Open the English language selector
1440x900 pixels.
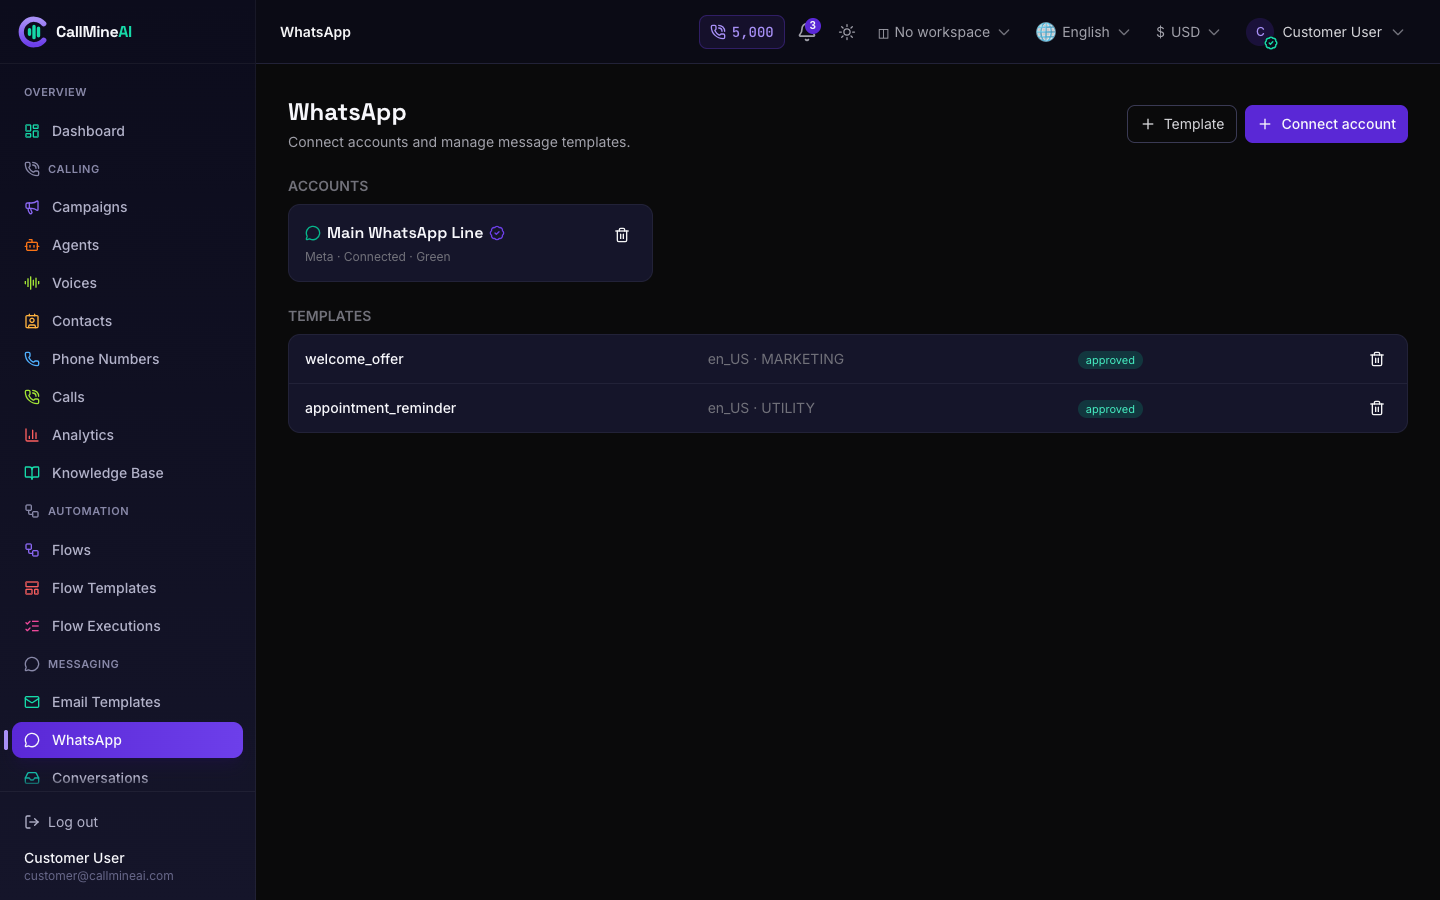tap(1083, 32)
